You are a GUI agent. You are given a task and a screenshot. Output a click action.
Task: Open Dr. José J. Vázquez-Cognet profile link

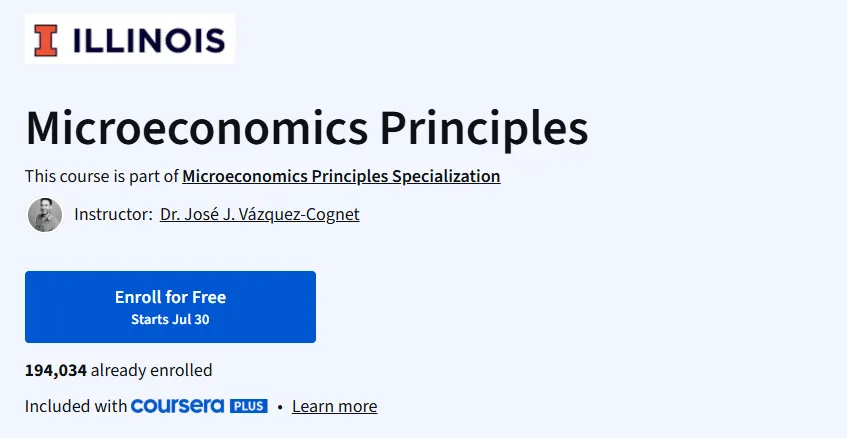click(x=259, y=214)
